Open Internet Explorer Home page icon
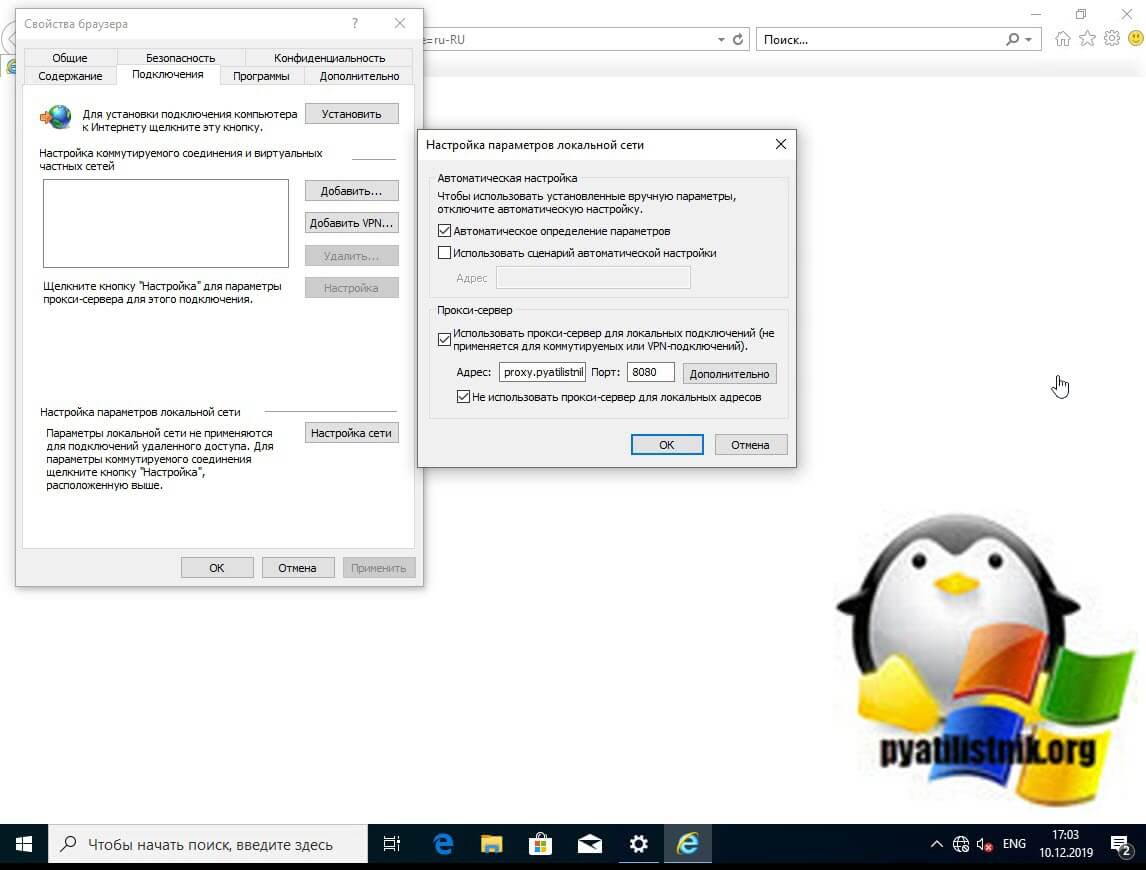The image size is (1146, 870). pos(1062,39)
